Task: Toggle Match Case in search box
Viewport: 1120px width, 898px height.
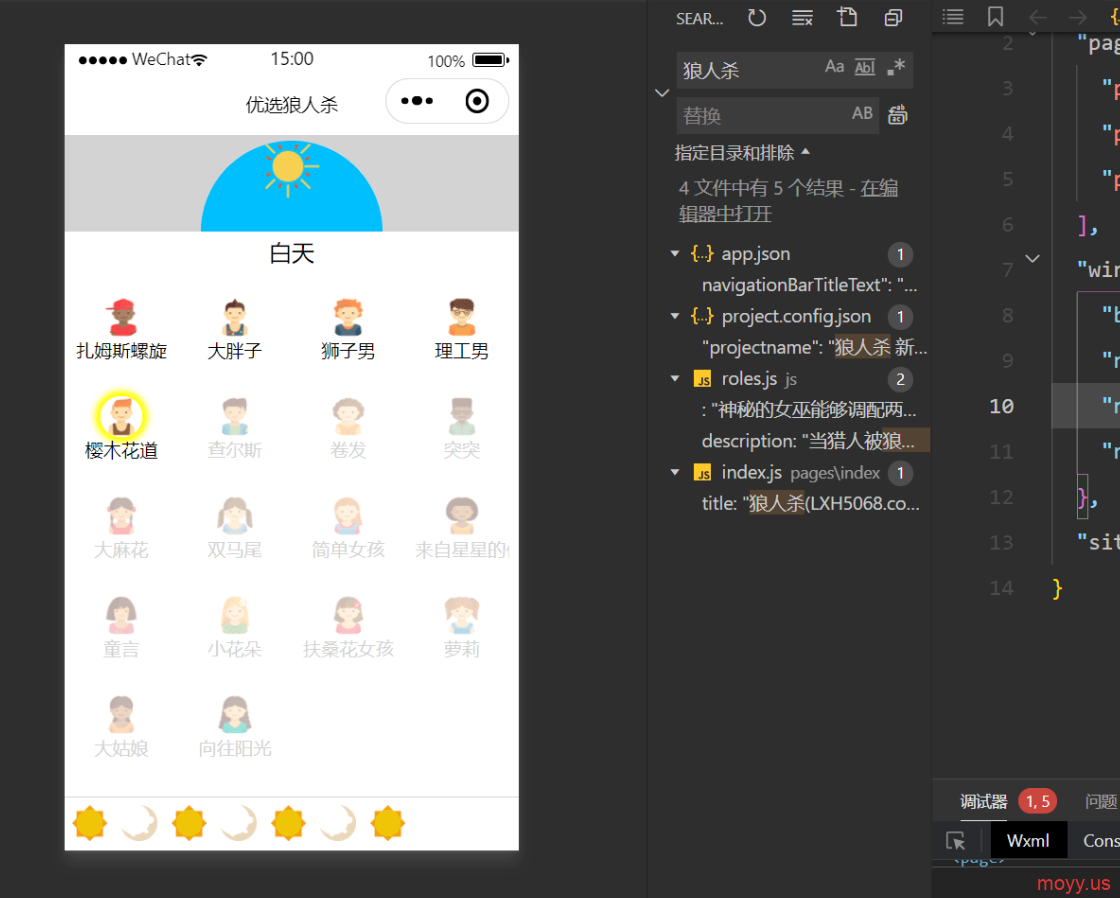Action: [834, 67]
